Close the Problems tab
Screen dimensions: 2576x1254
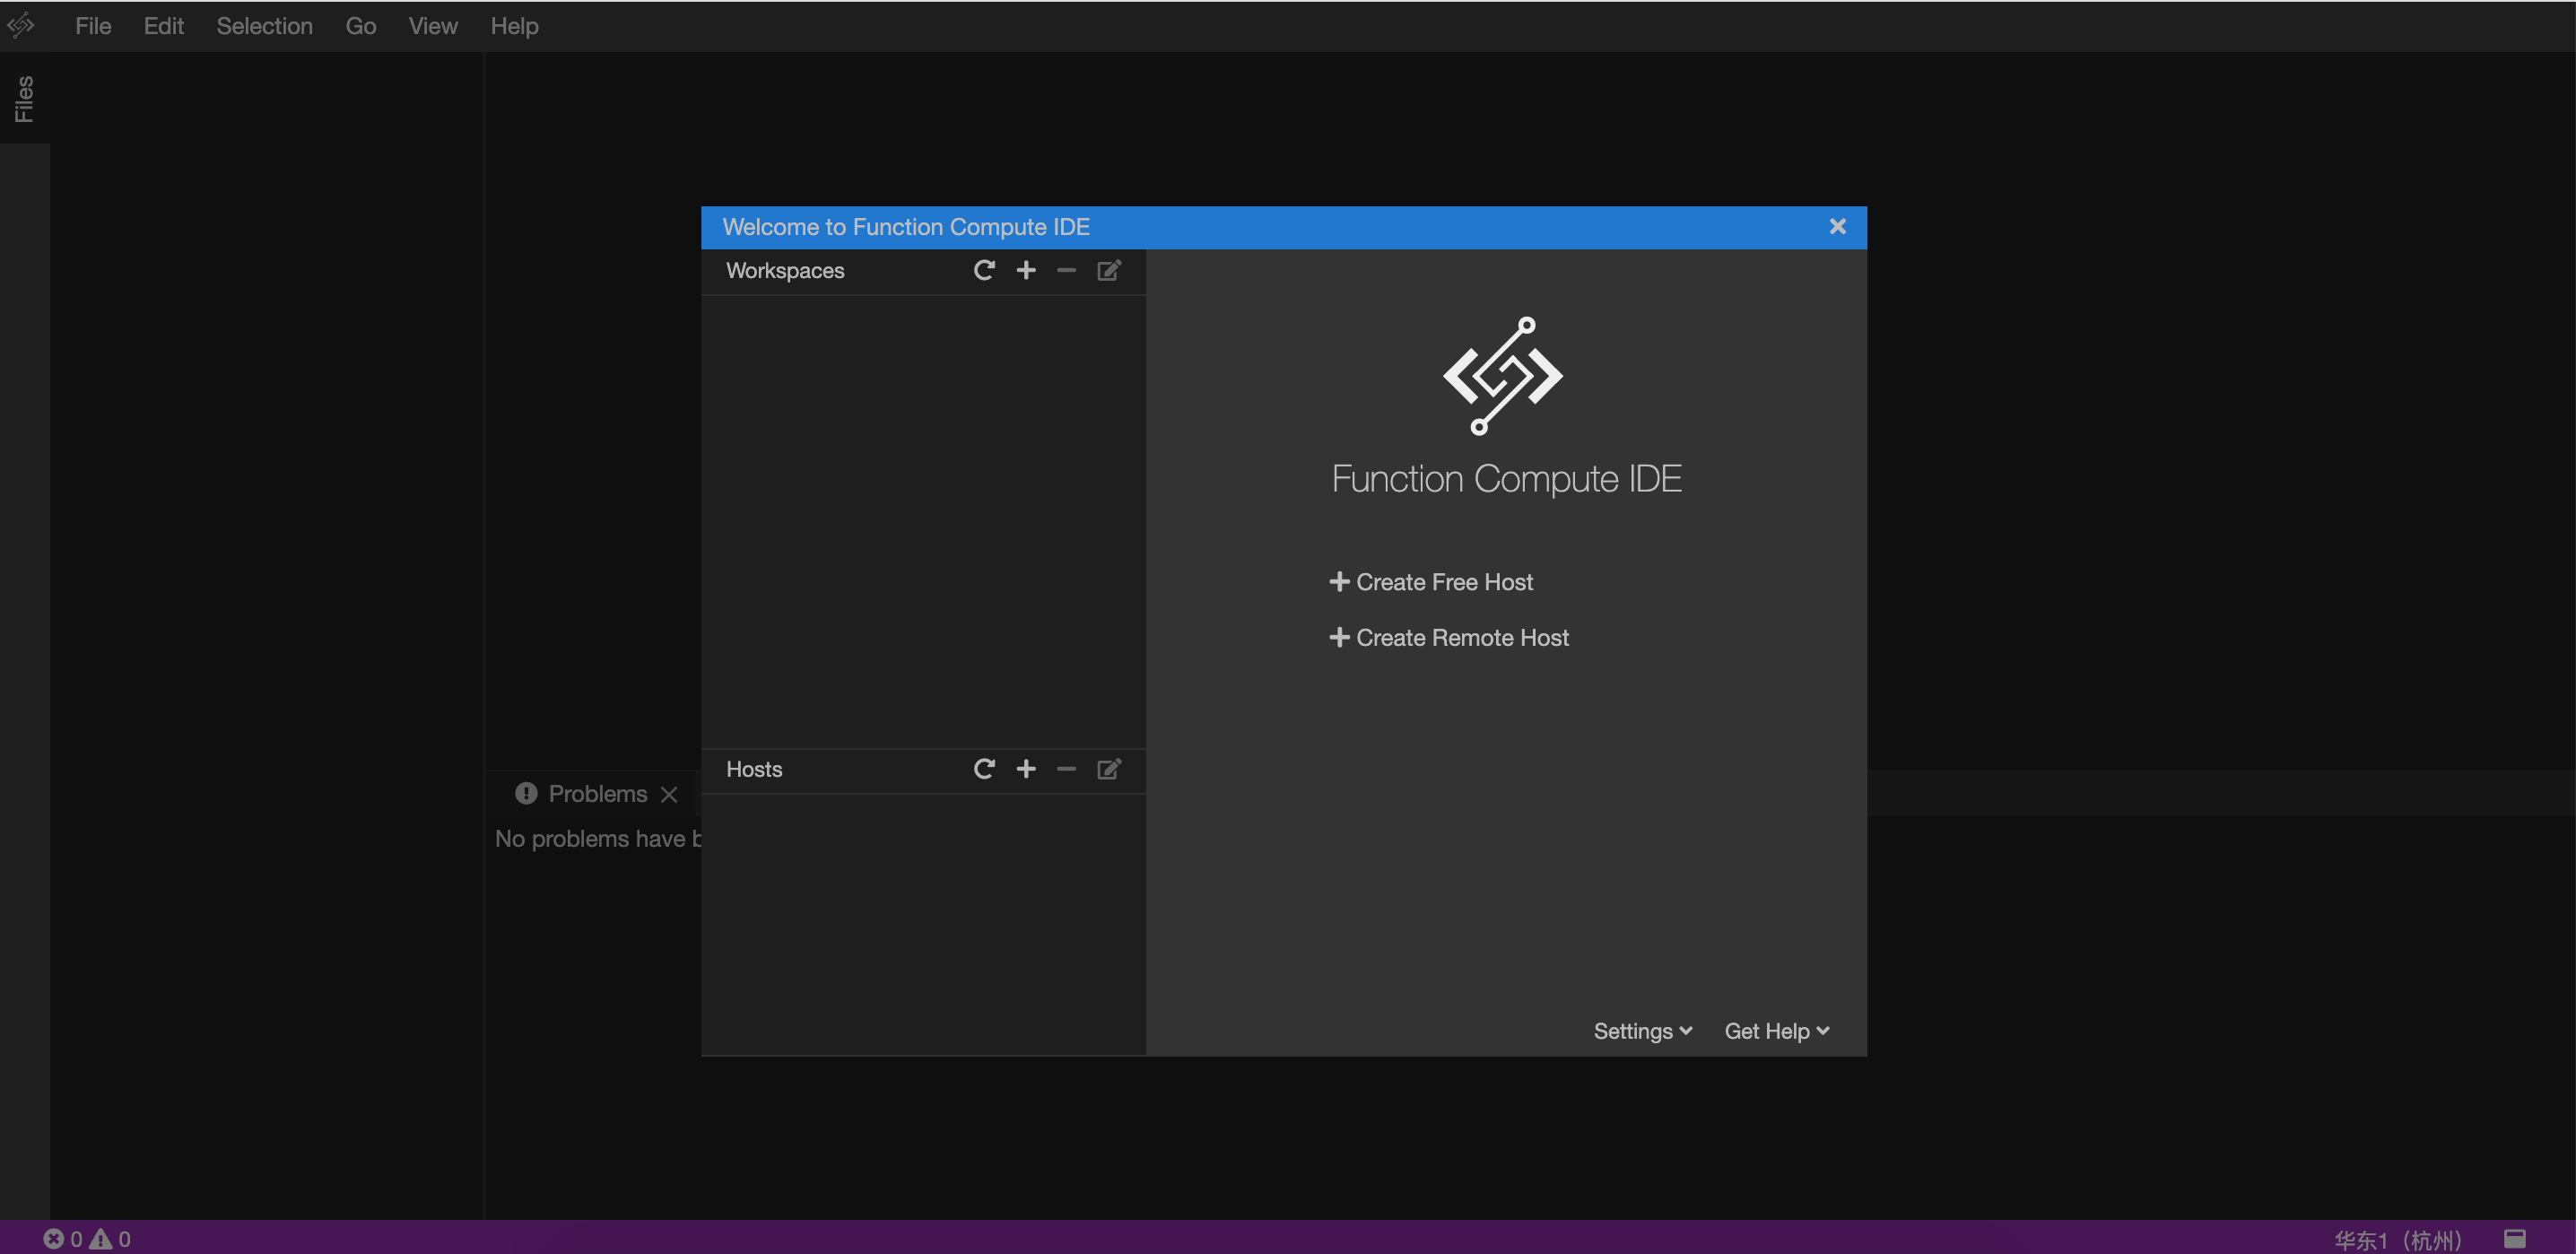pos(669,794)
